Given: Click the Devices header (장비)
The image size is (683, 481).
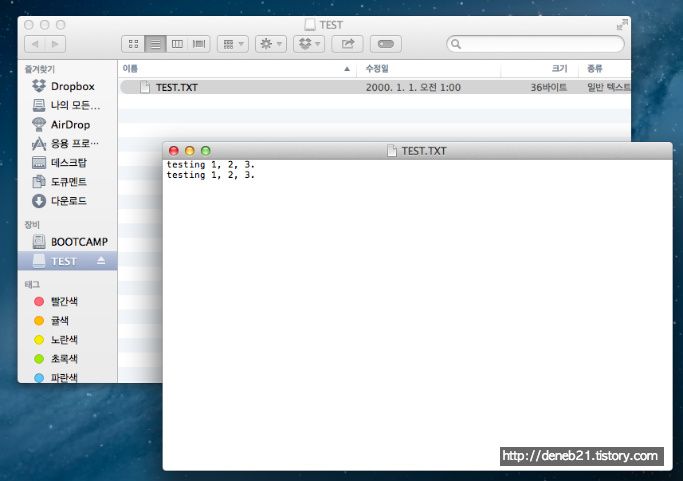Looking at the screenshot, I should pos(32,224).
